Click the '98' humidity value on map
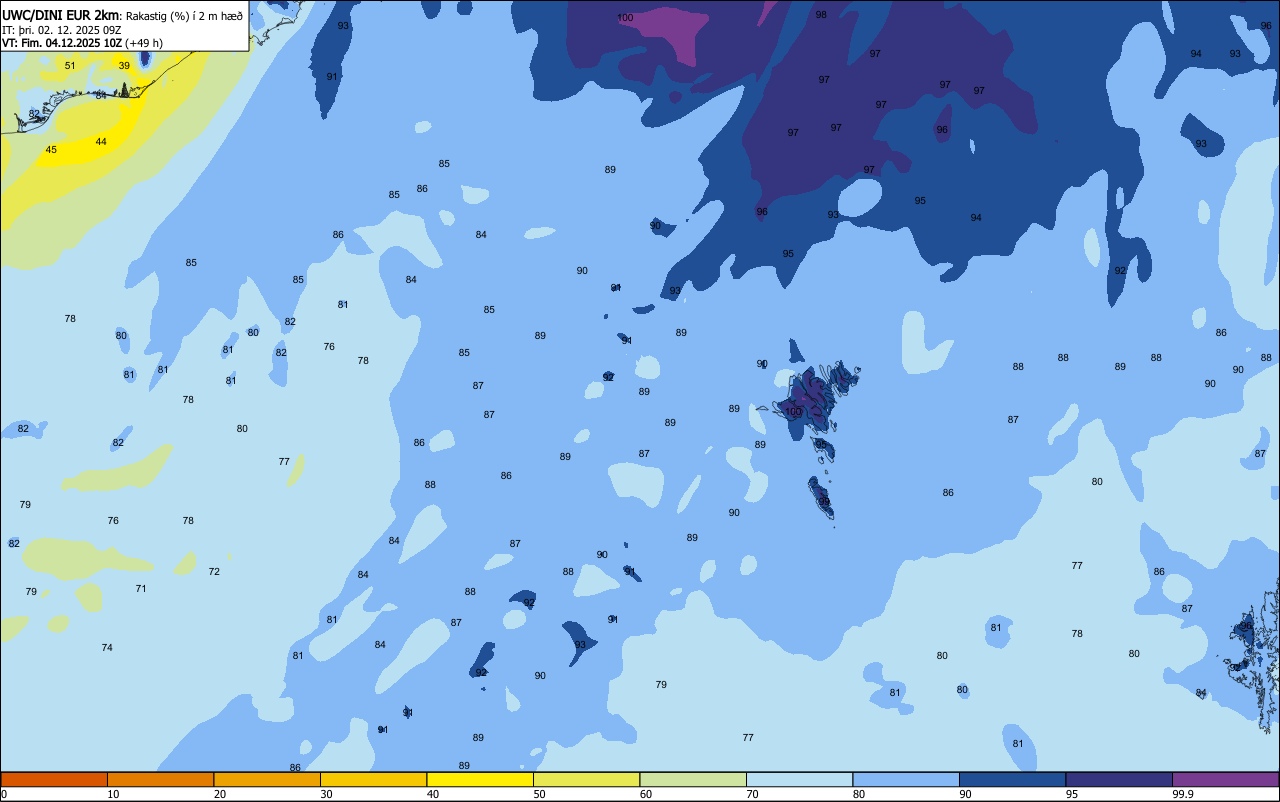Screen dimensions: 1280x802 [821, 15]
